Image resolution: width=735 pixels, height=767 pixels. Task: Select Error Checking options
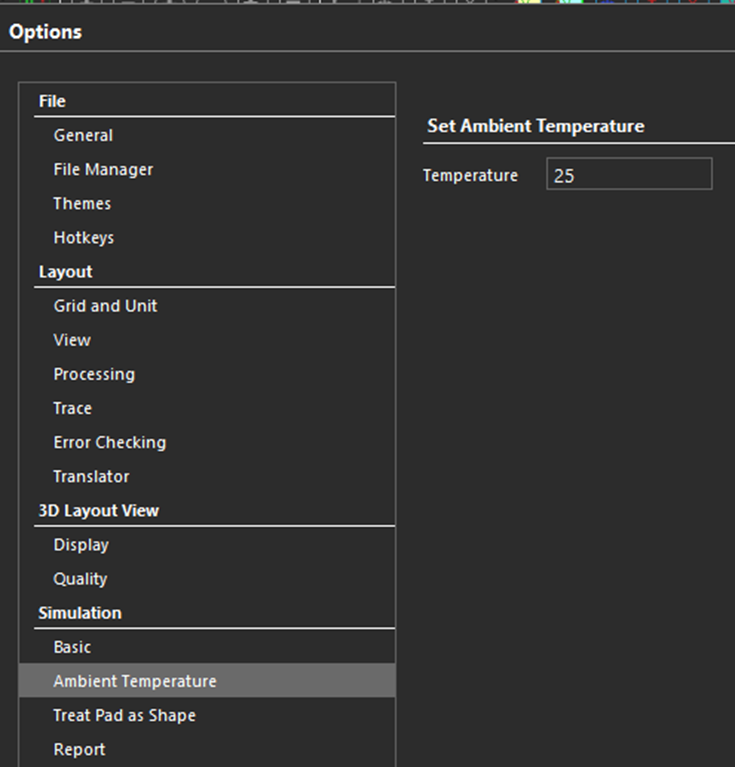(207, 443)
